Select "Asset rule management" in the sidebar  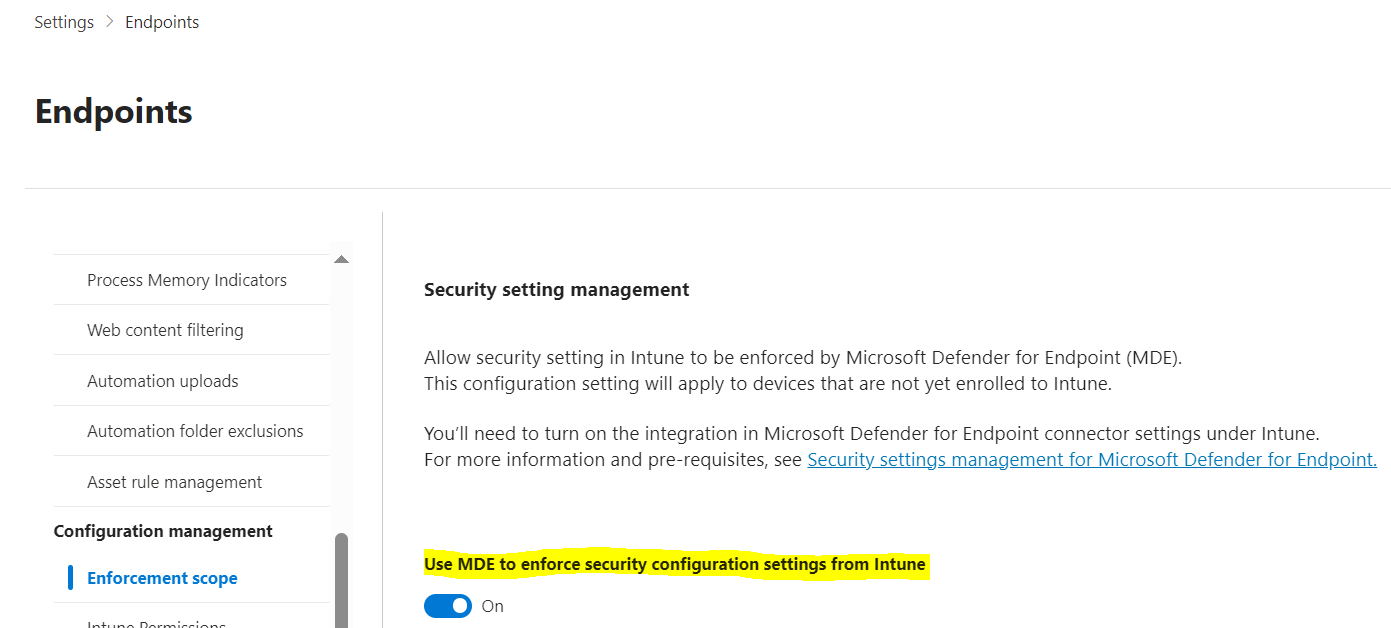pyautogui.click(x=175, y=481)
